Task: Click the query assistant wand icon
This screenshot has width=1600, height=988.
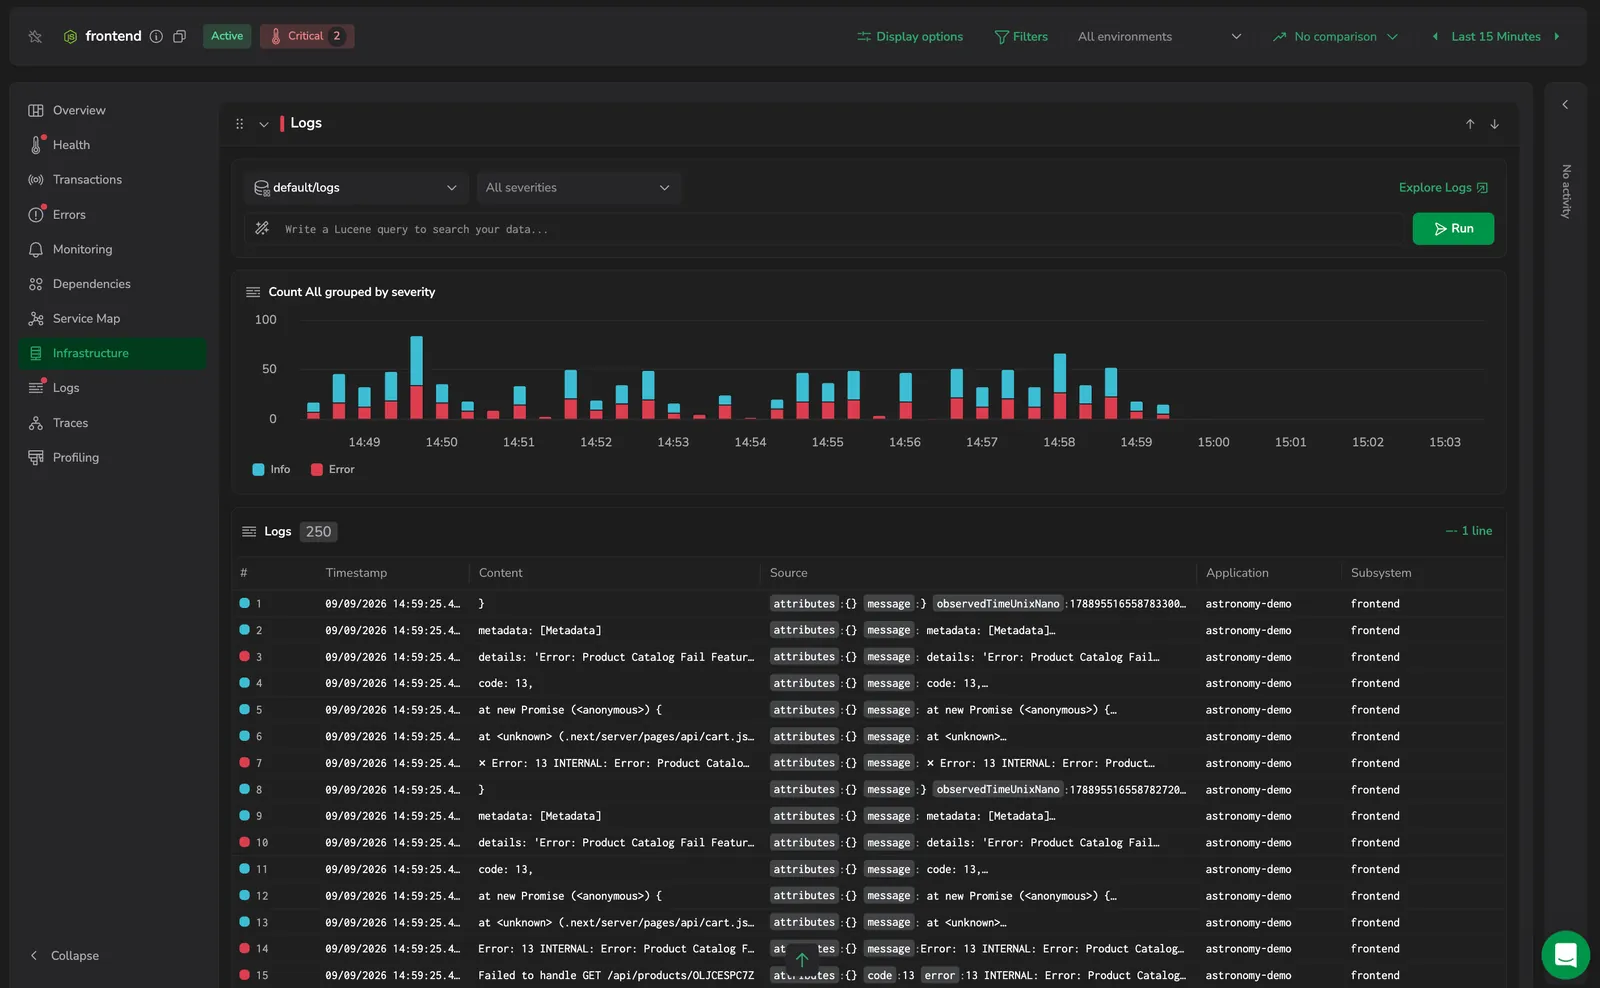Action: tap(262, 229)
